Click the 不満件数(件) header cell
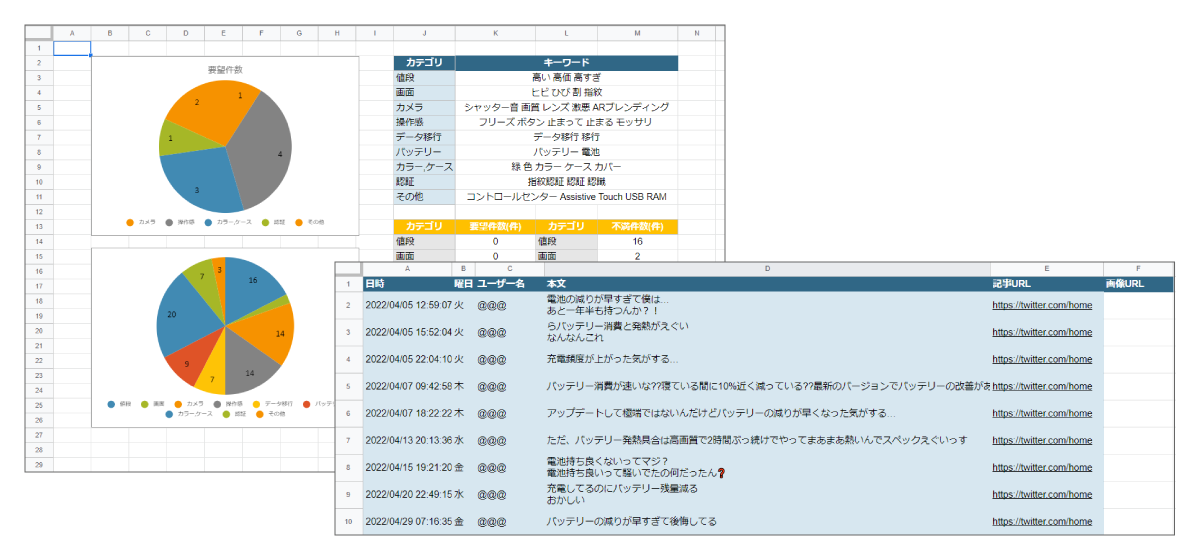 click(637, 227)
